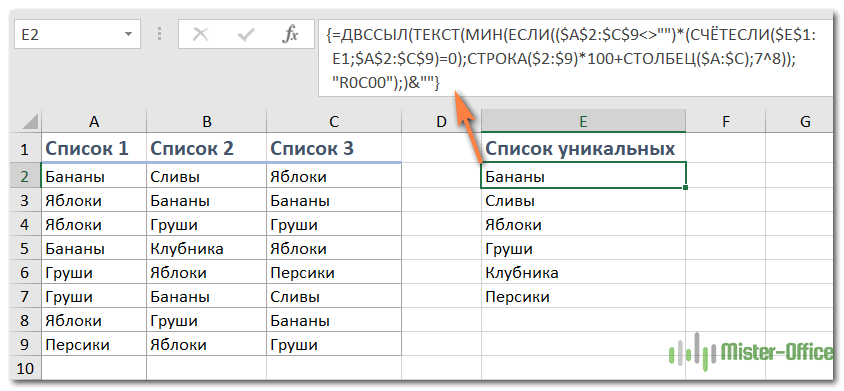This screenshot has width=844, height=391.
Task: Click cell B1 'Список 2'
Action: click(x=207, y=149)
